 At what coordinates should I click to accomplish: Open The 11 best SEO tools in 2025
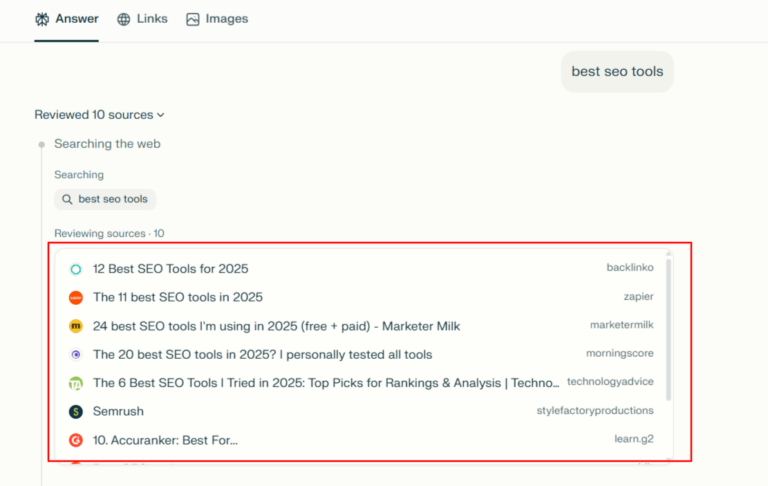pyautogui.click(x=178, y=297)
